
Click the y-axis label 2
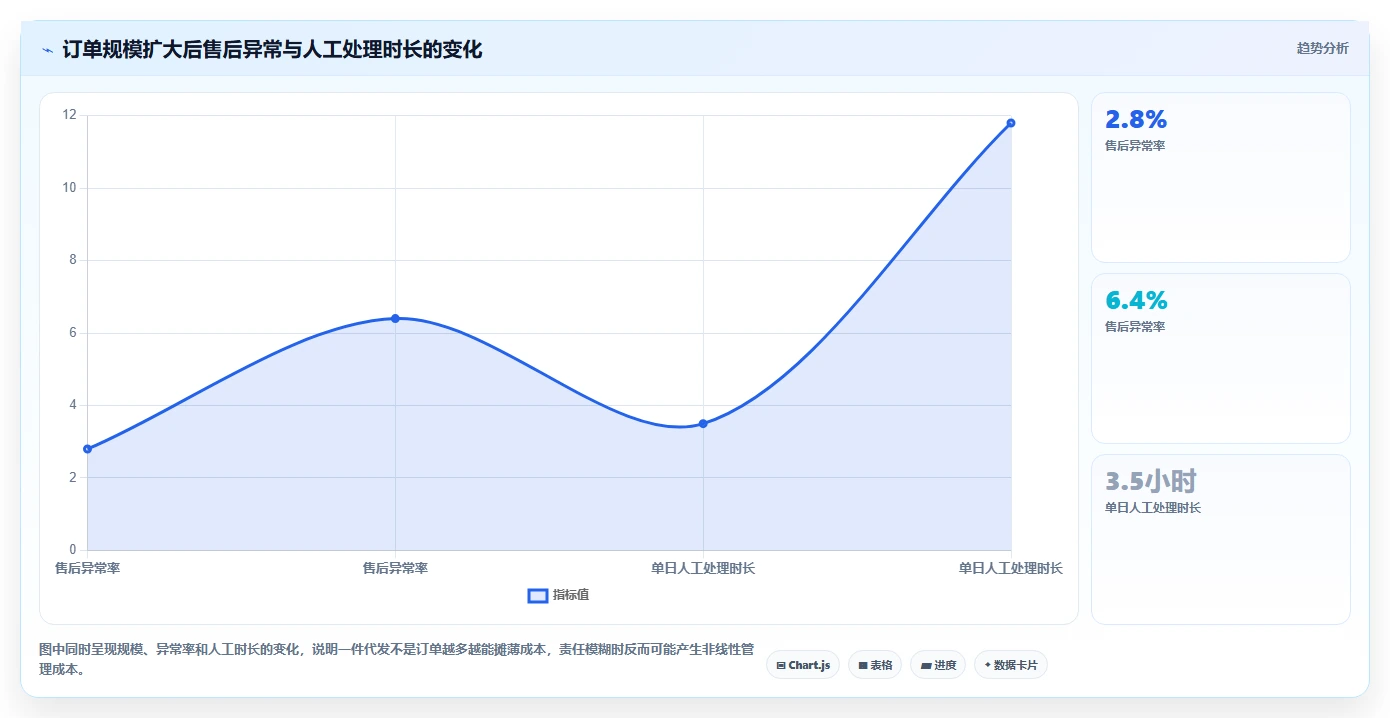pyautogui.click(x=73, y=478)
